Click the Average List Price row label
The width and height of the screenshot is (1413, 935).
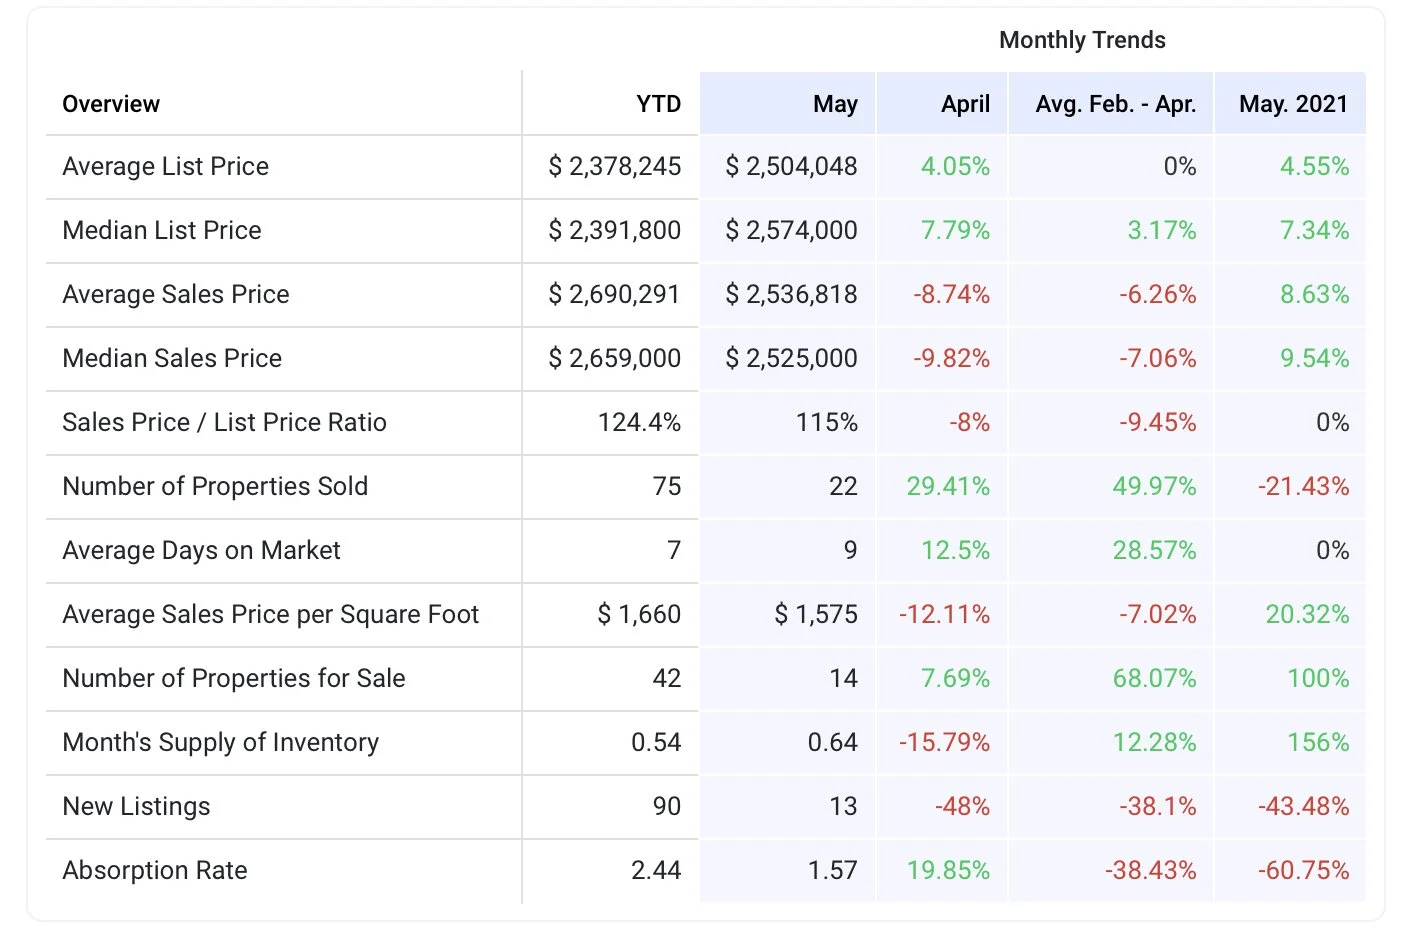[166, 166]
